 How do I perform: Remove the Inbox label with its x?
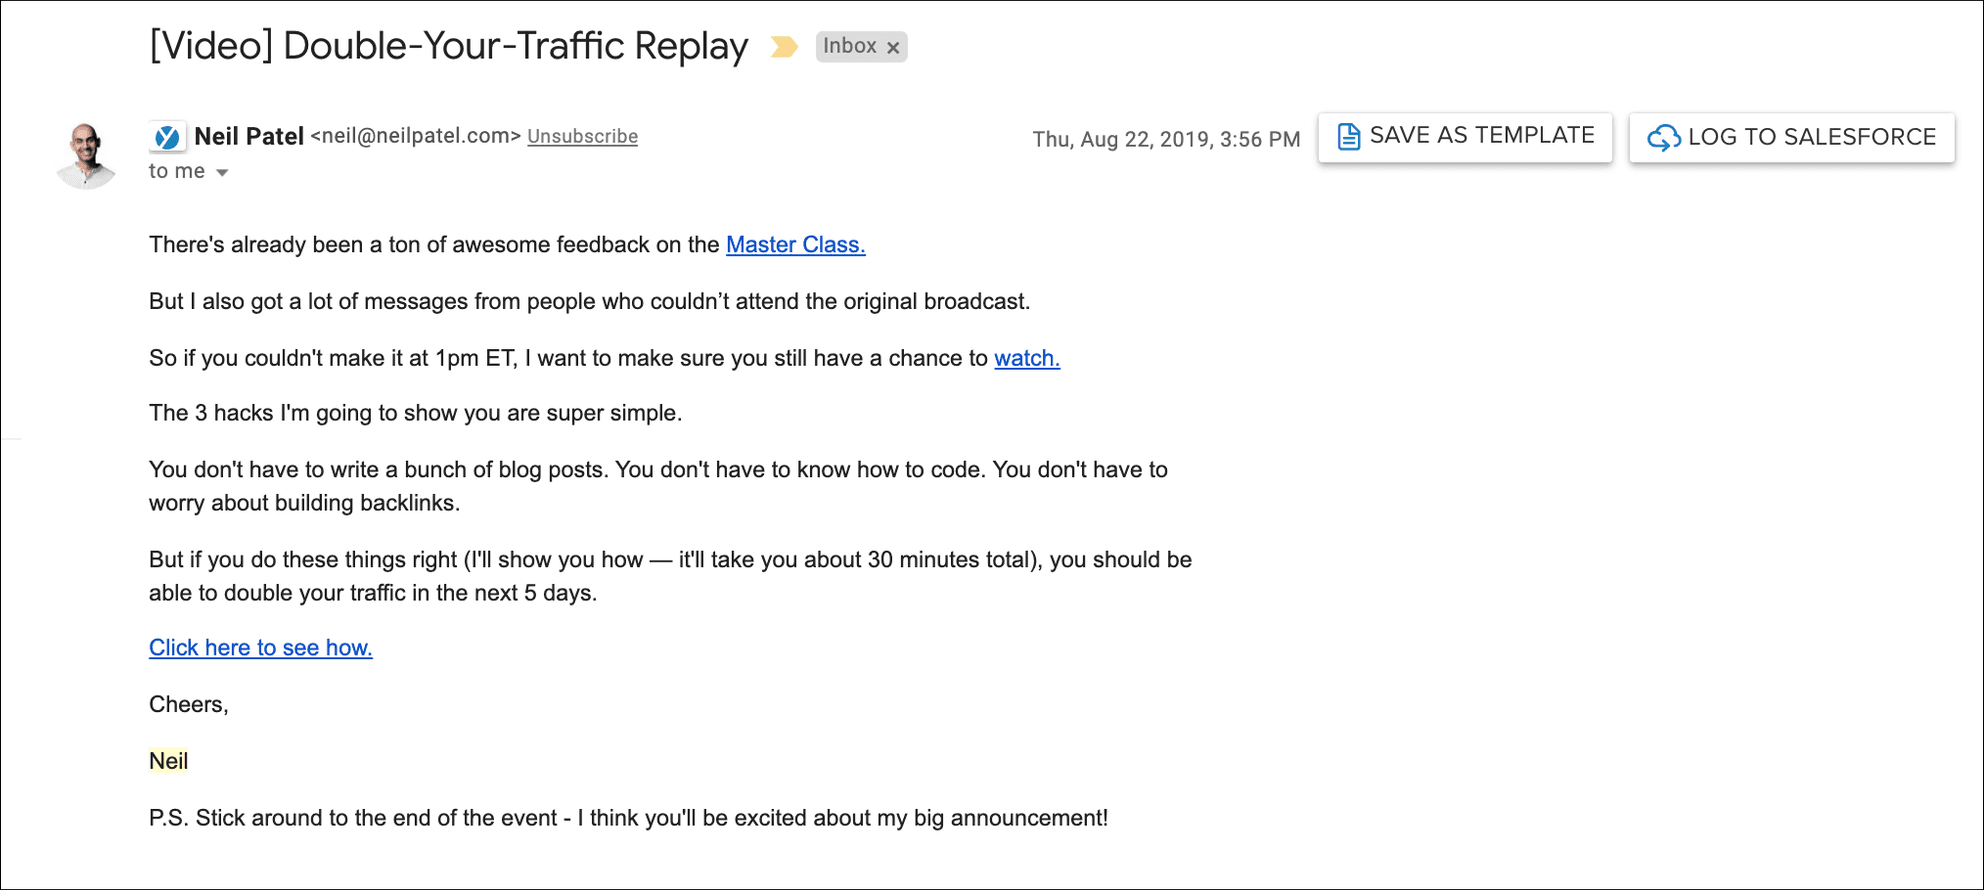tap(894, 47)
